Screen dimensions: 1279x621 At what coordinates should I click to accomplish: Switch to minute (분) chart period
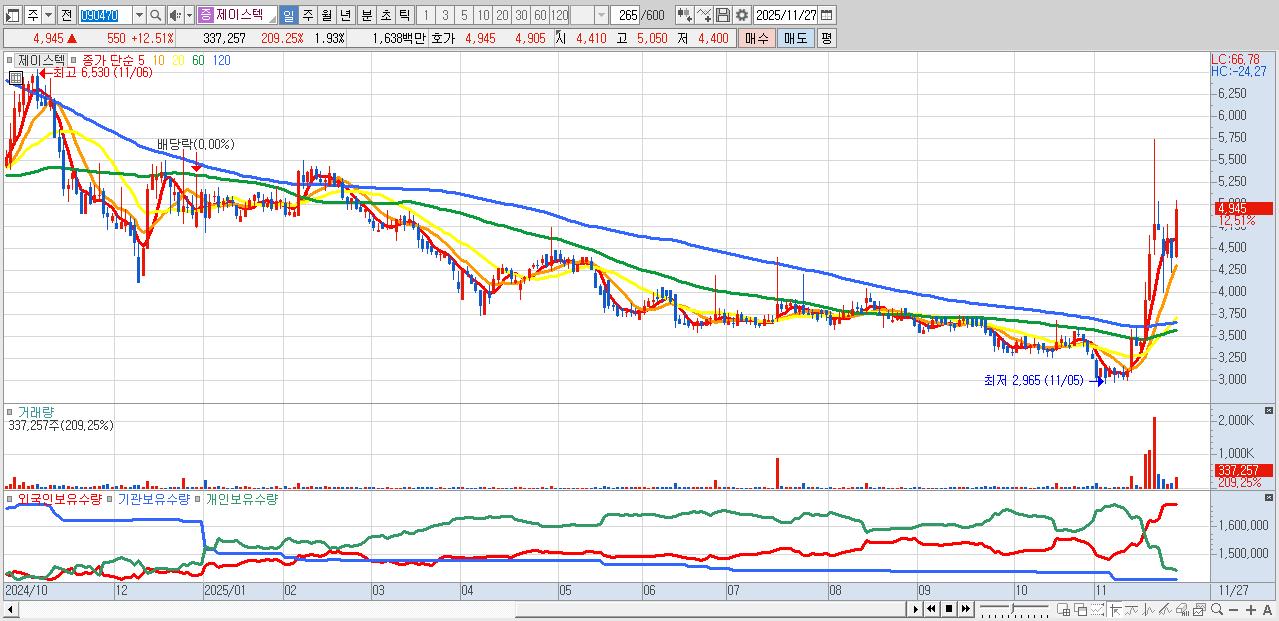tap(365, 15)
